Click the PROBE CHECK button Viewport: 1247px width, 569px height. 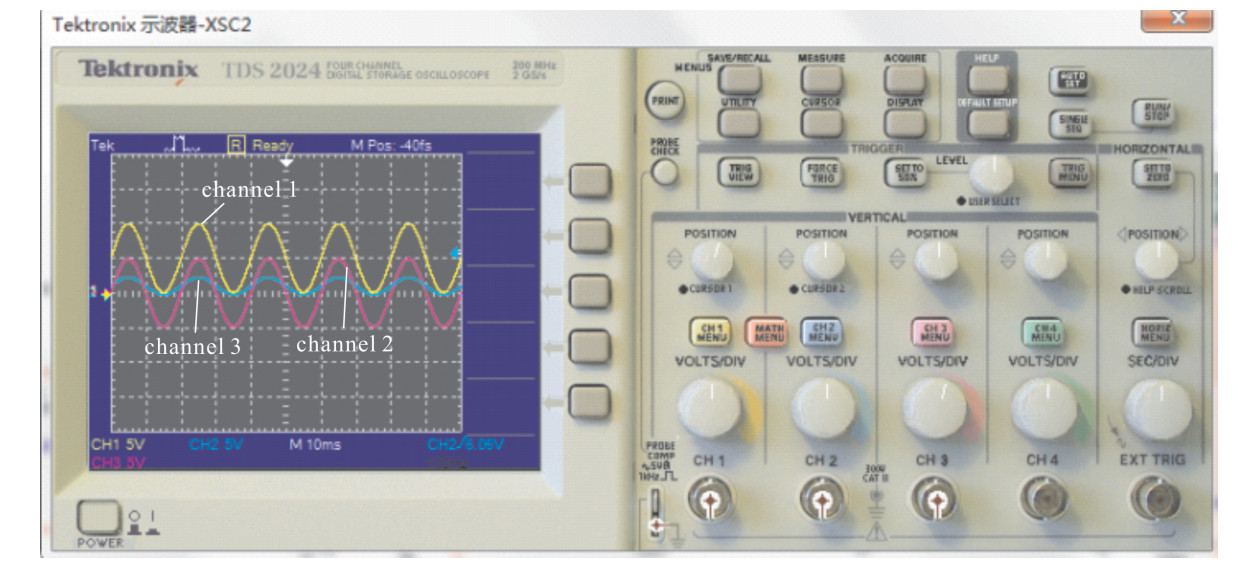tap(661, 172)
